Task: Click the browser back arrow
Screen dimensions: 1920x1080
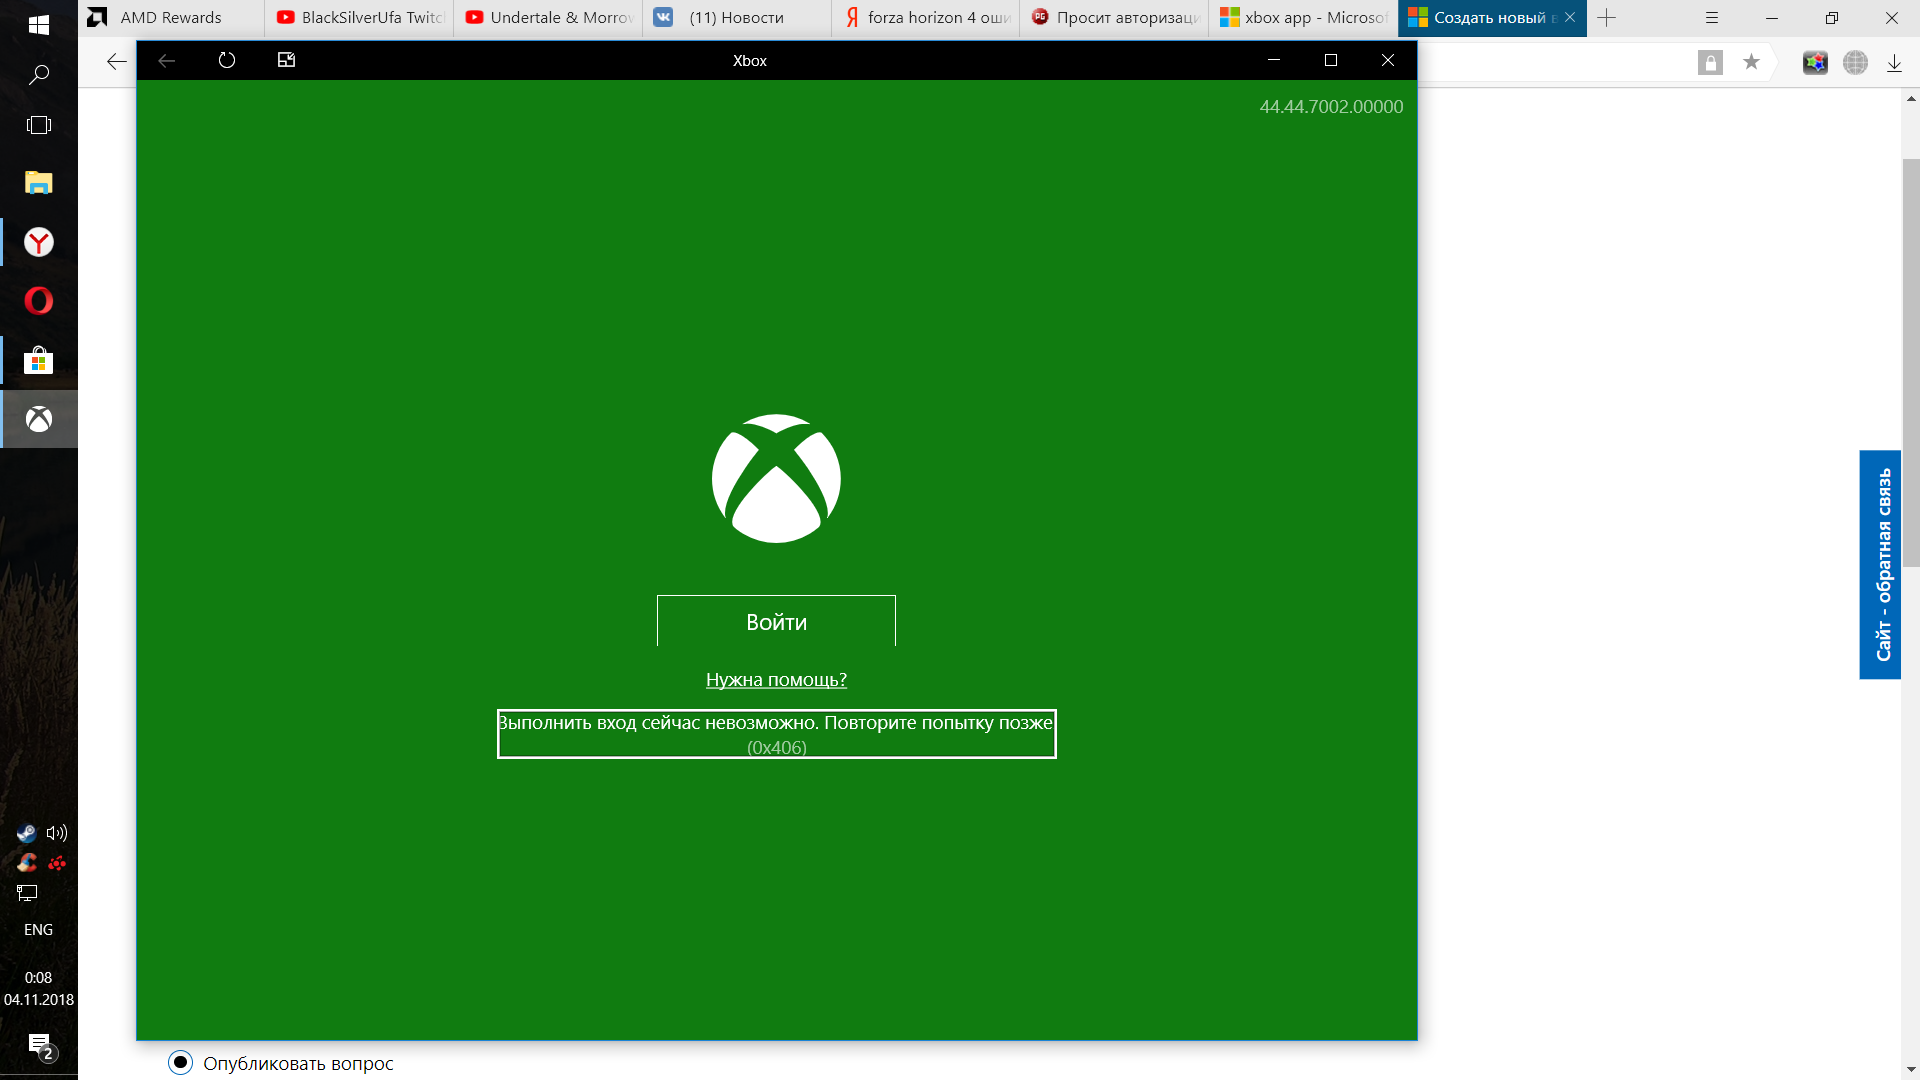Action: [117, 62]
